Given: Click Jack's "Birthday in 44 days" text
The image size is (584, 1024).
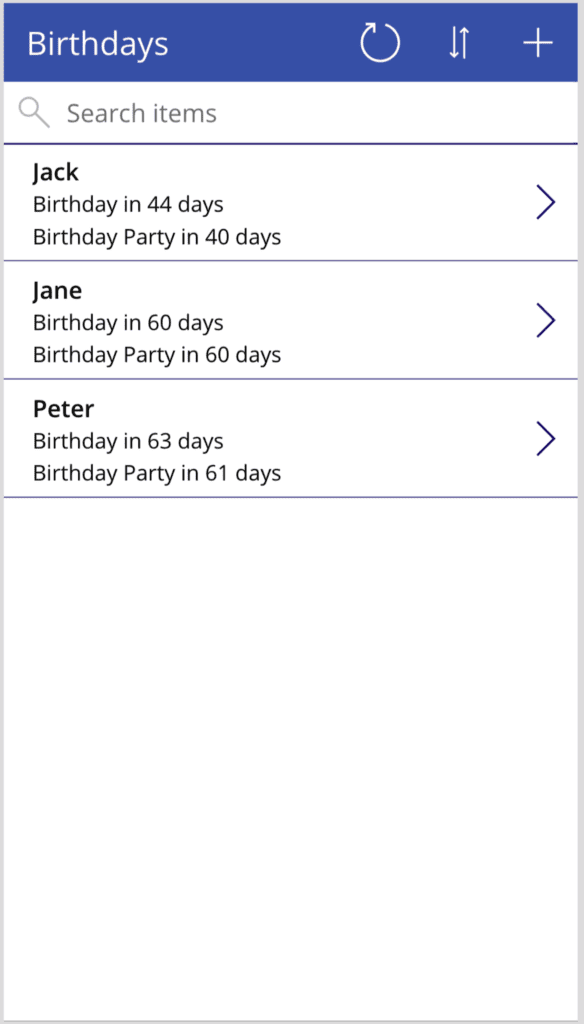Looking at the screenshot, I should (x=128, y=204).
